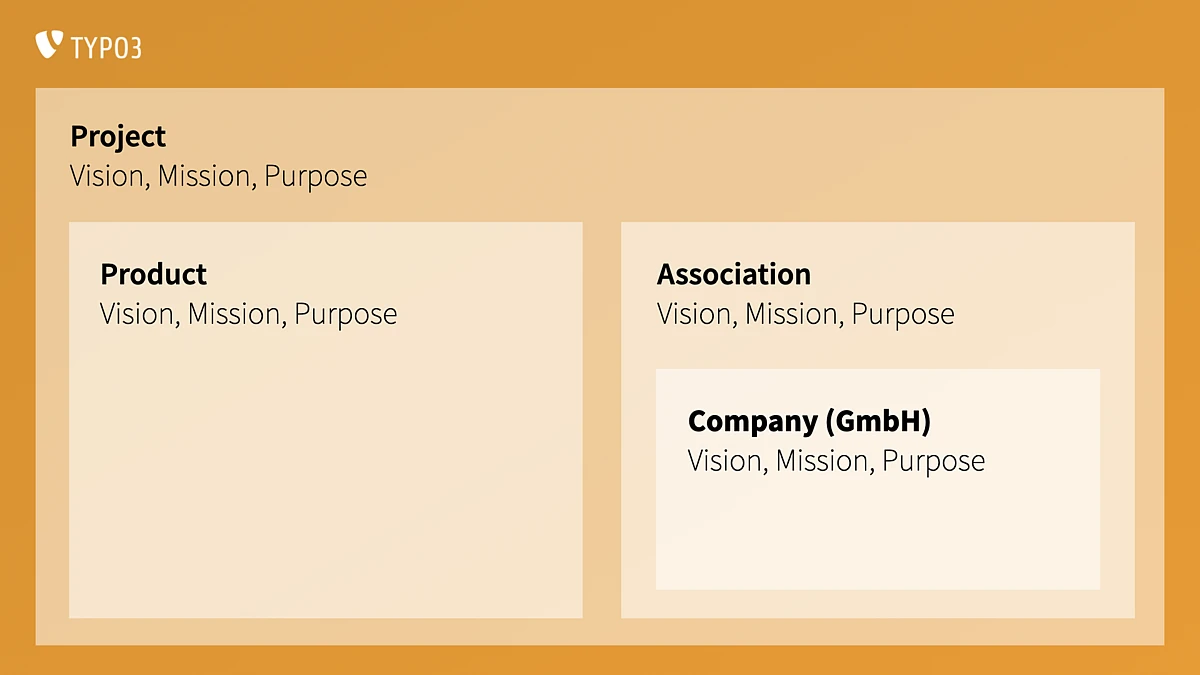
Task: Click the empty area inside the Company (GmbH) box
Action: click(x=877, y=535)
